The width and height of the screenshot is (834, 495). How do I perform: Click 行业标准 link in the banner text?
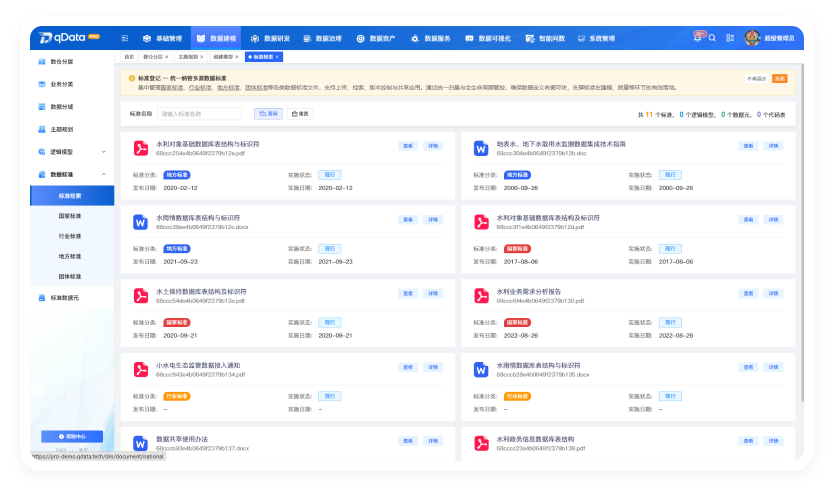pos(200,88)
